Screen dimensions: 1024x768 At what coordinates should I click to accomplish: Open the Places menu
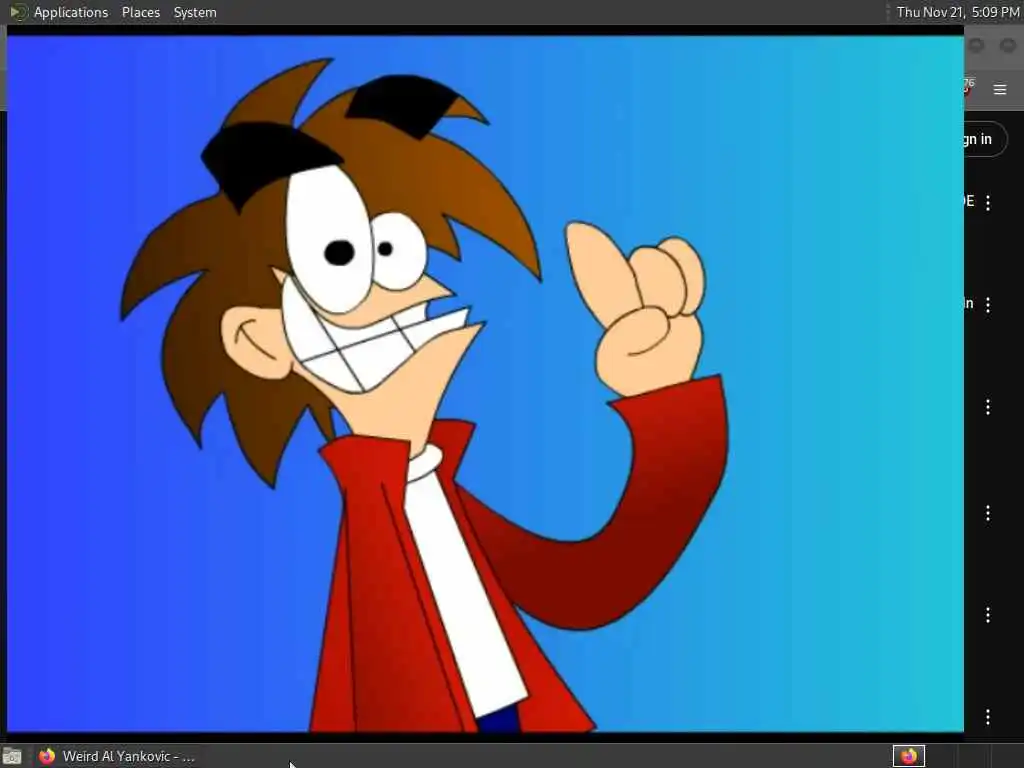[x=140, y=12]
